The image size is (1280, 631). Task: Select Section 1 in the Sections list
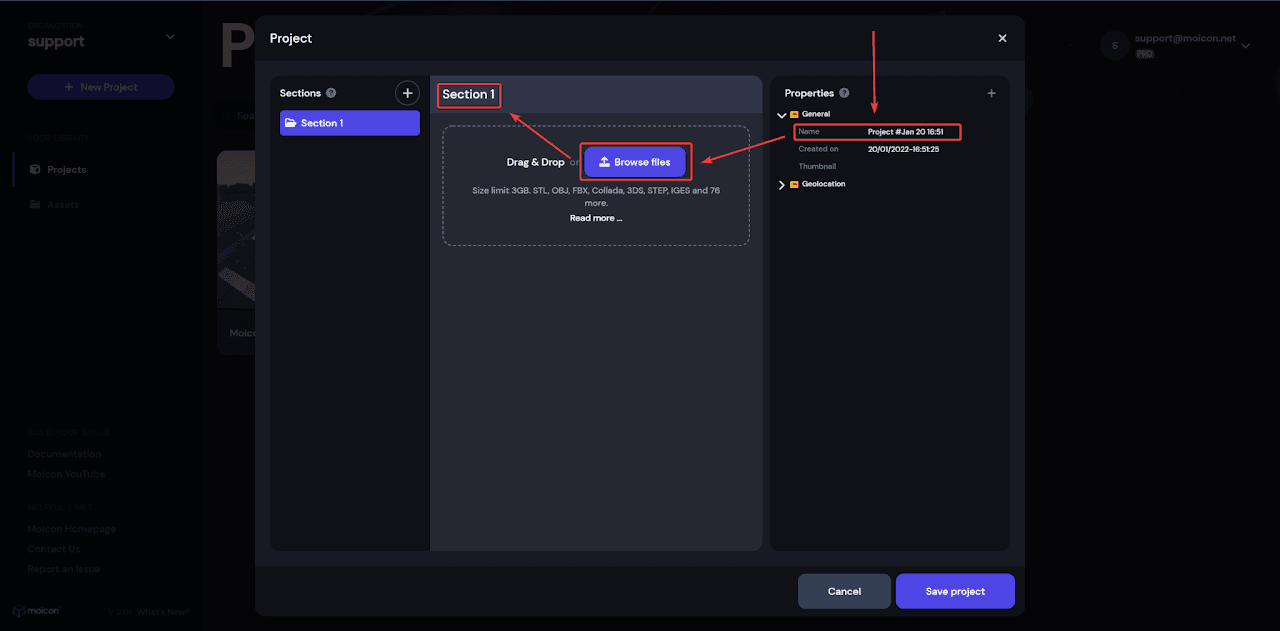tap(349, 123)
